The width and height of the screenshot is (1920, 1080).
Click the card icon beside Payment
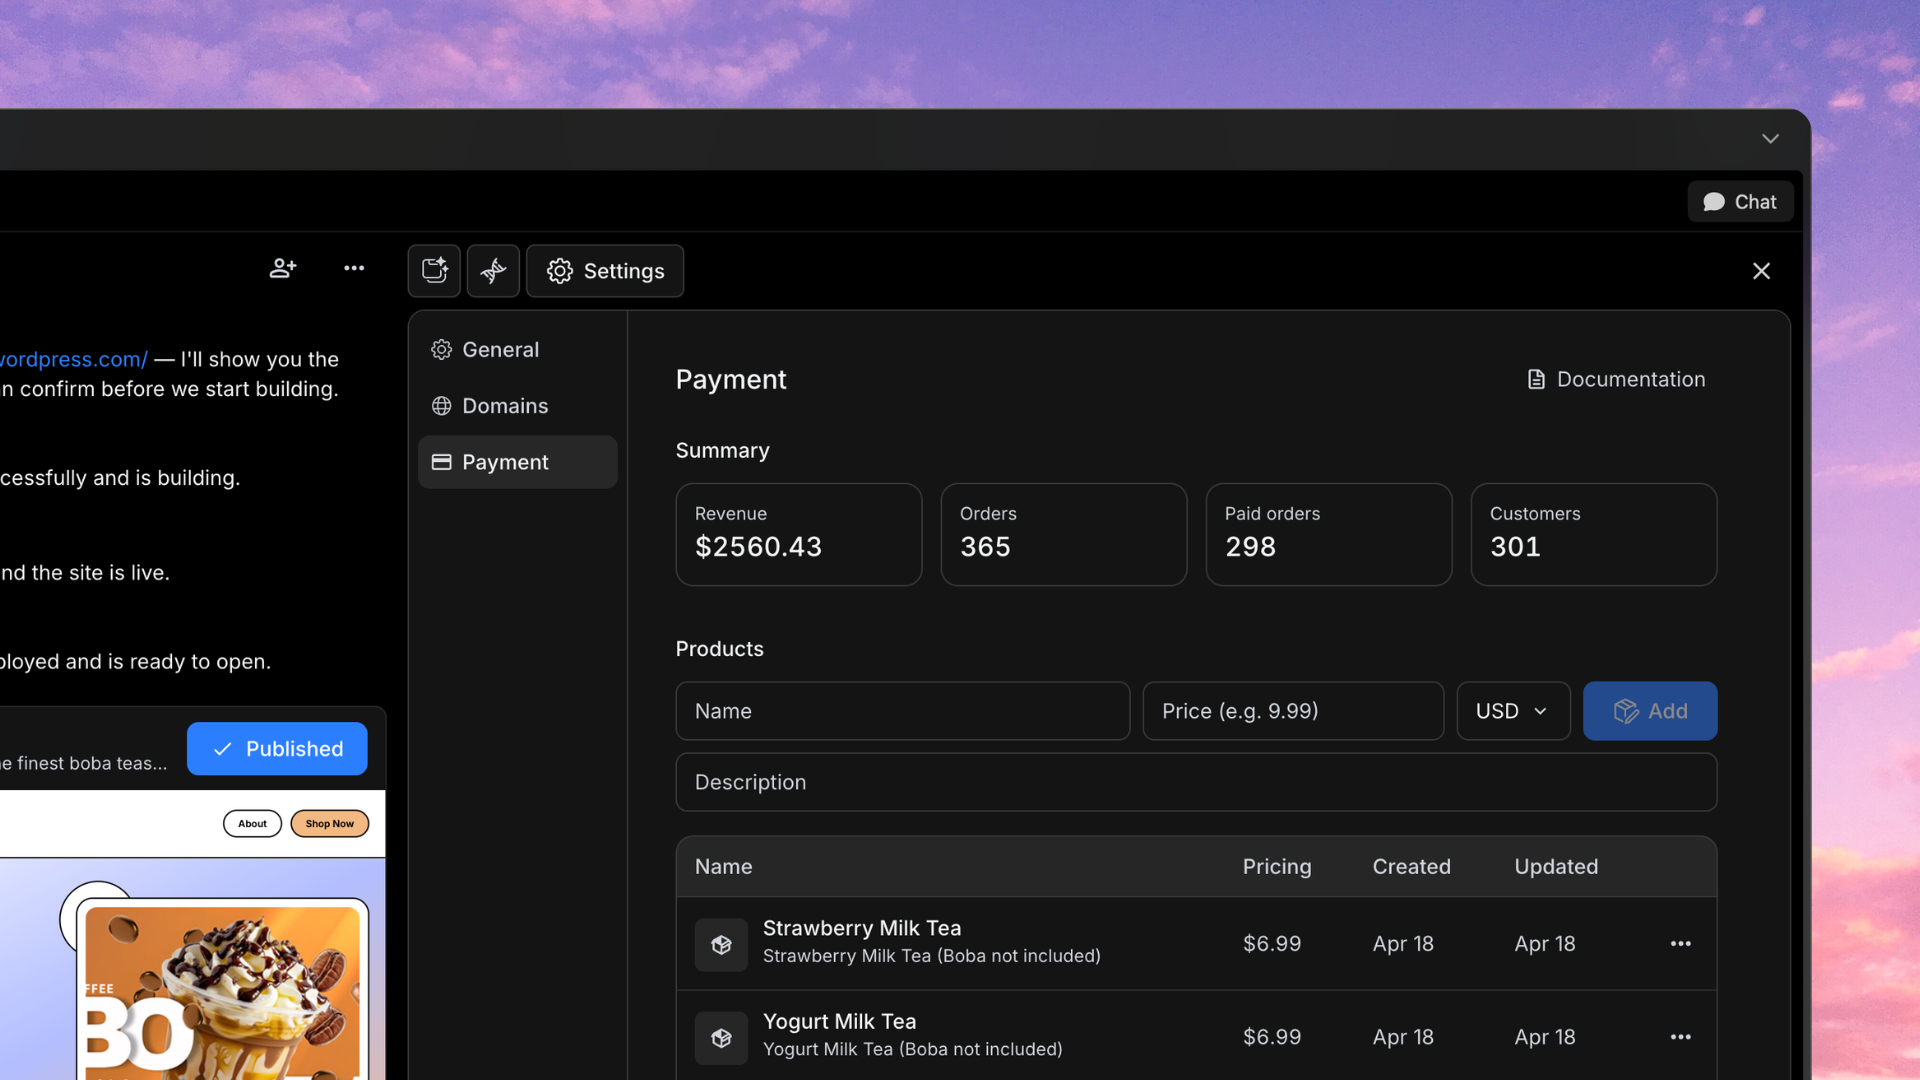[x=441, y=462]
